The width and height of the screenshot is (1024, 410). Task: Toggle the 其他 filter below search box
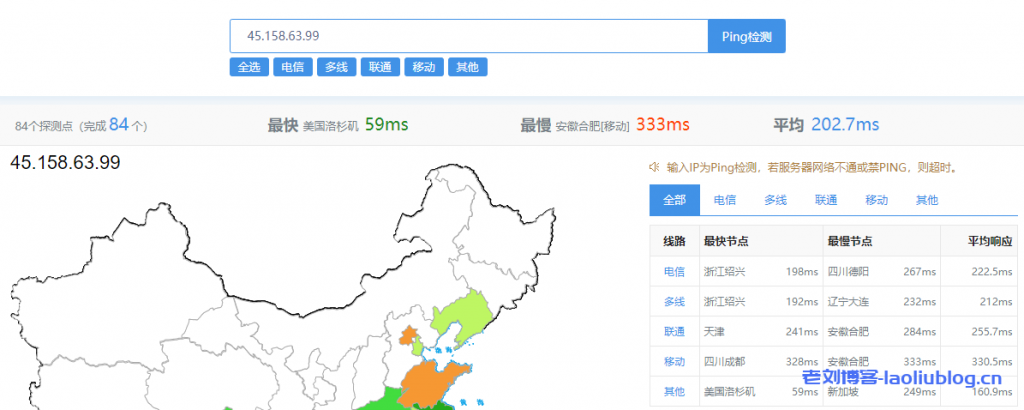(467, 67)
